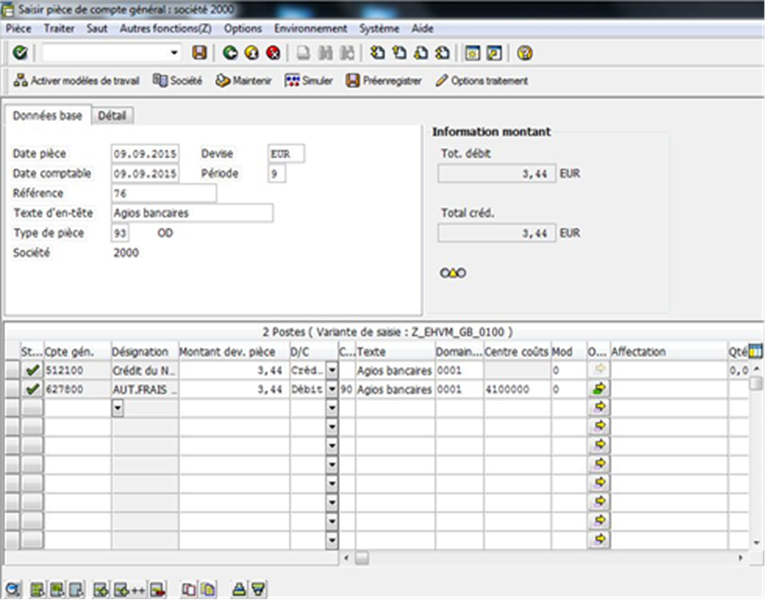Click the line detail magnifier icon

[x=13, y=589]
